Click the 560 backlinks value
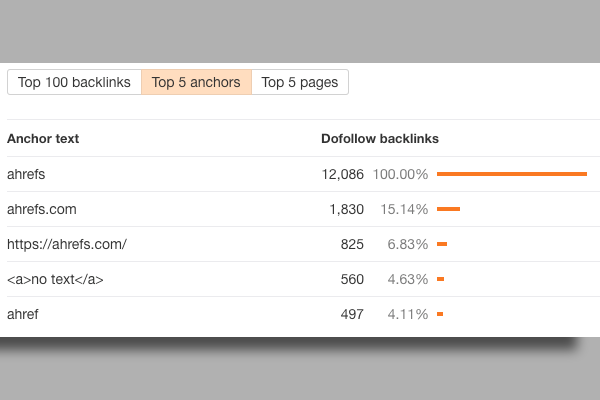The height and width of the screenshot is (400, 600). point(352,279)
